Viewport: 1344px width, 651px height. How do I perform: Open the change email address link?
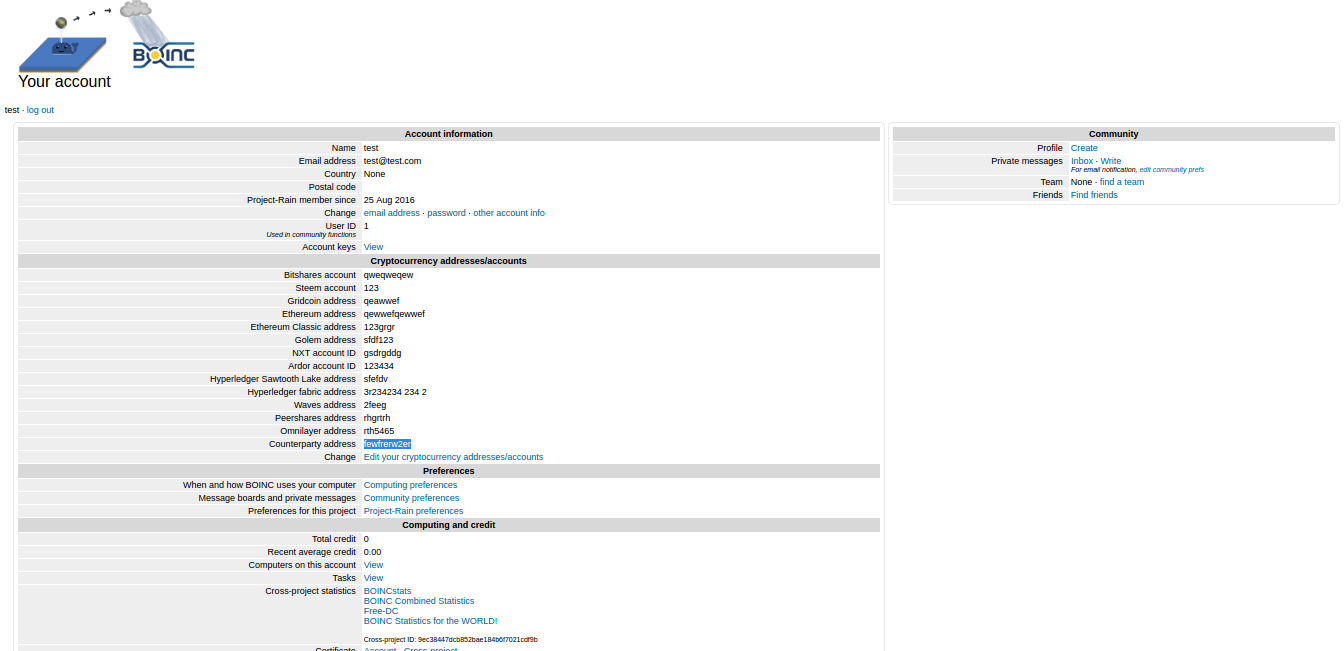[392, 213]
